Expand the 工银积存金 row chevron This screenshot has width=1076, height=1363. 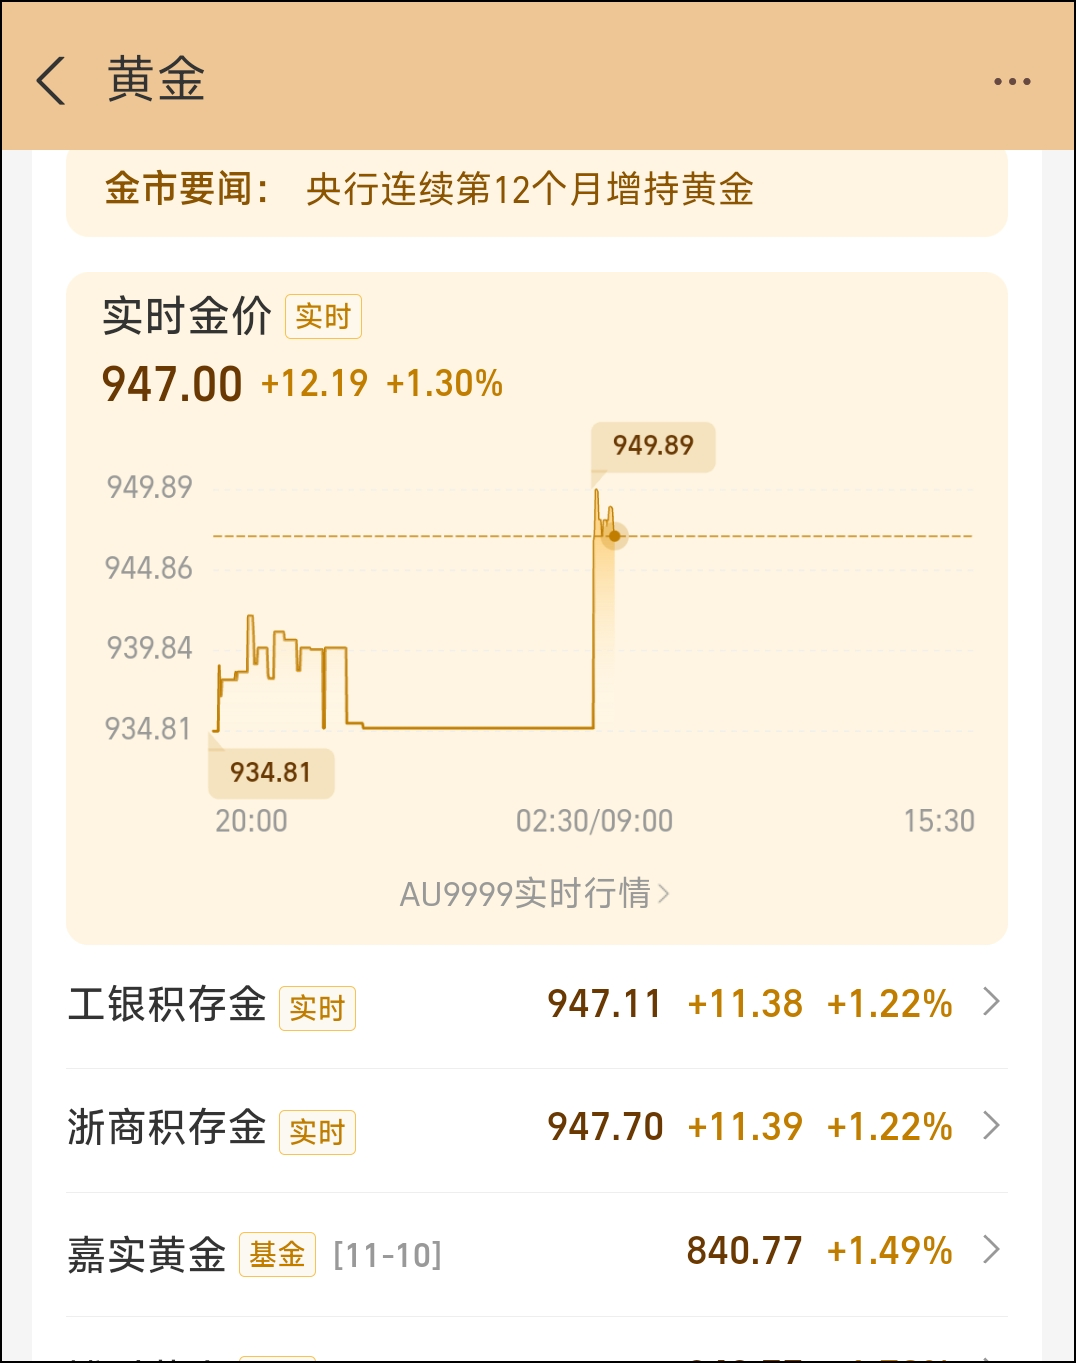coord(991,1001)
